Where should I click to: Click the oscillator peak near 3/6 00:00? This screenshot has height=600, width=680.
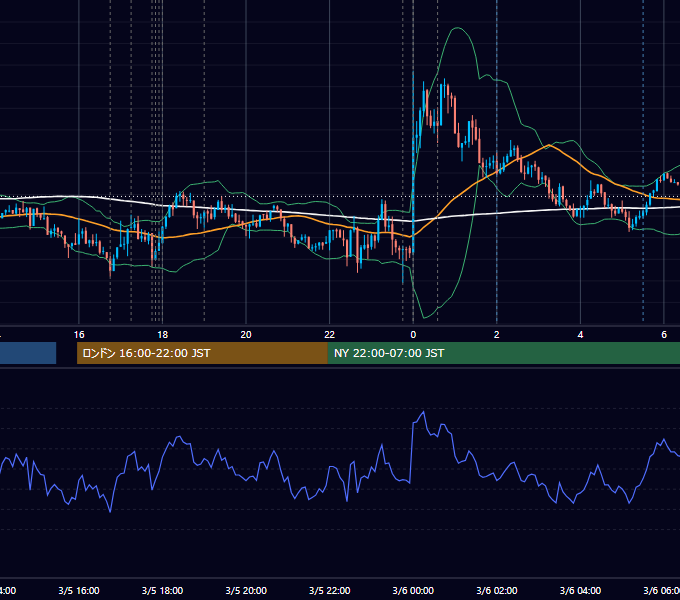[423, 412]
